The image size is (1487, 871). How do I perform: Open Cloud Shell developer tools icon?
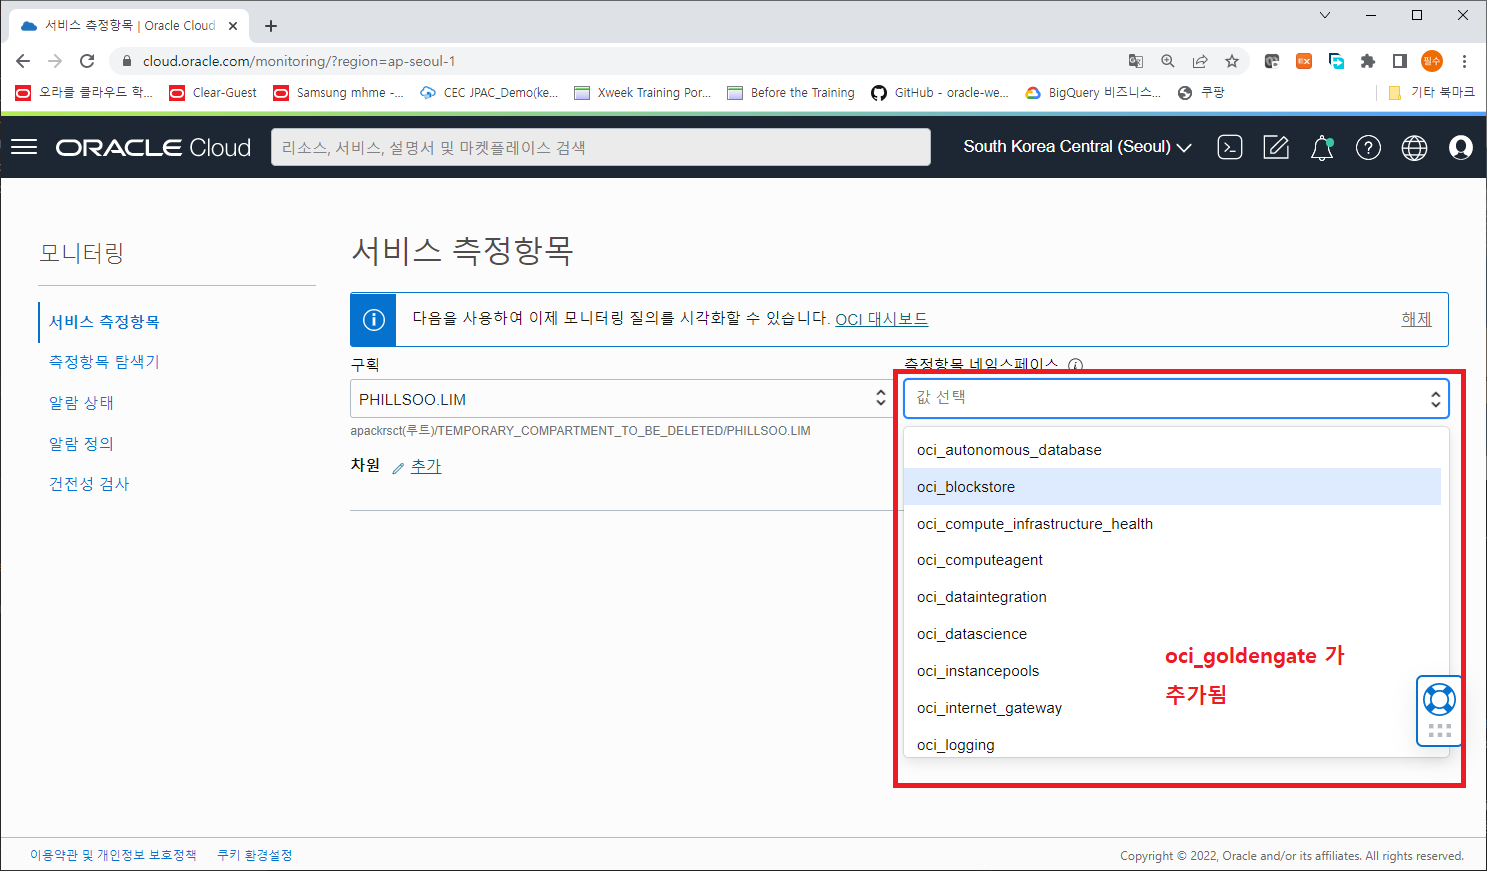pyautogui.click(x=1230, y=147)
